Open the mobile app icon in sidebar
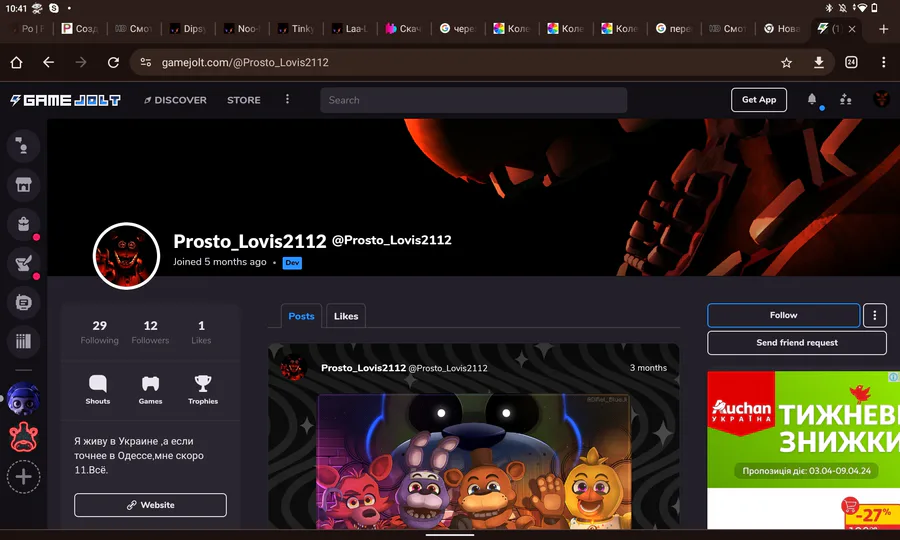Image resolution: width=900 pixels, height=540 pixels. [23, 302]
